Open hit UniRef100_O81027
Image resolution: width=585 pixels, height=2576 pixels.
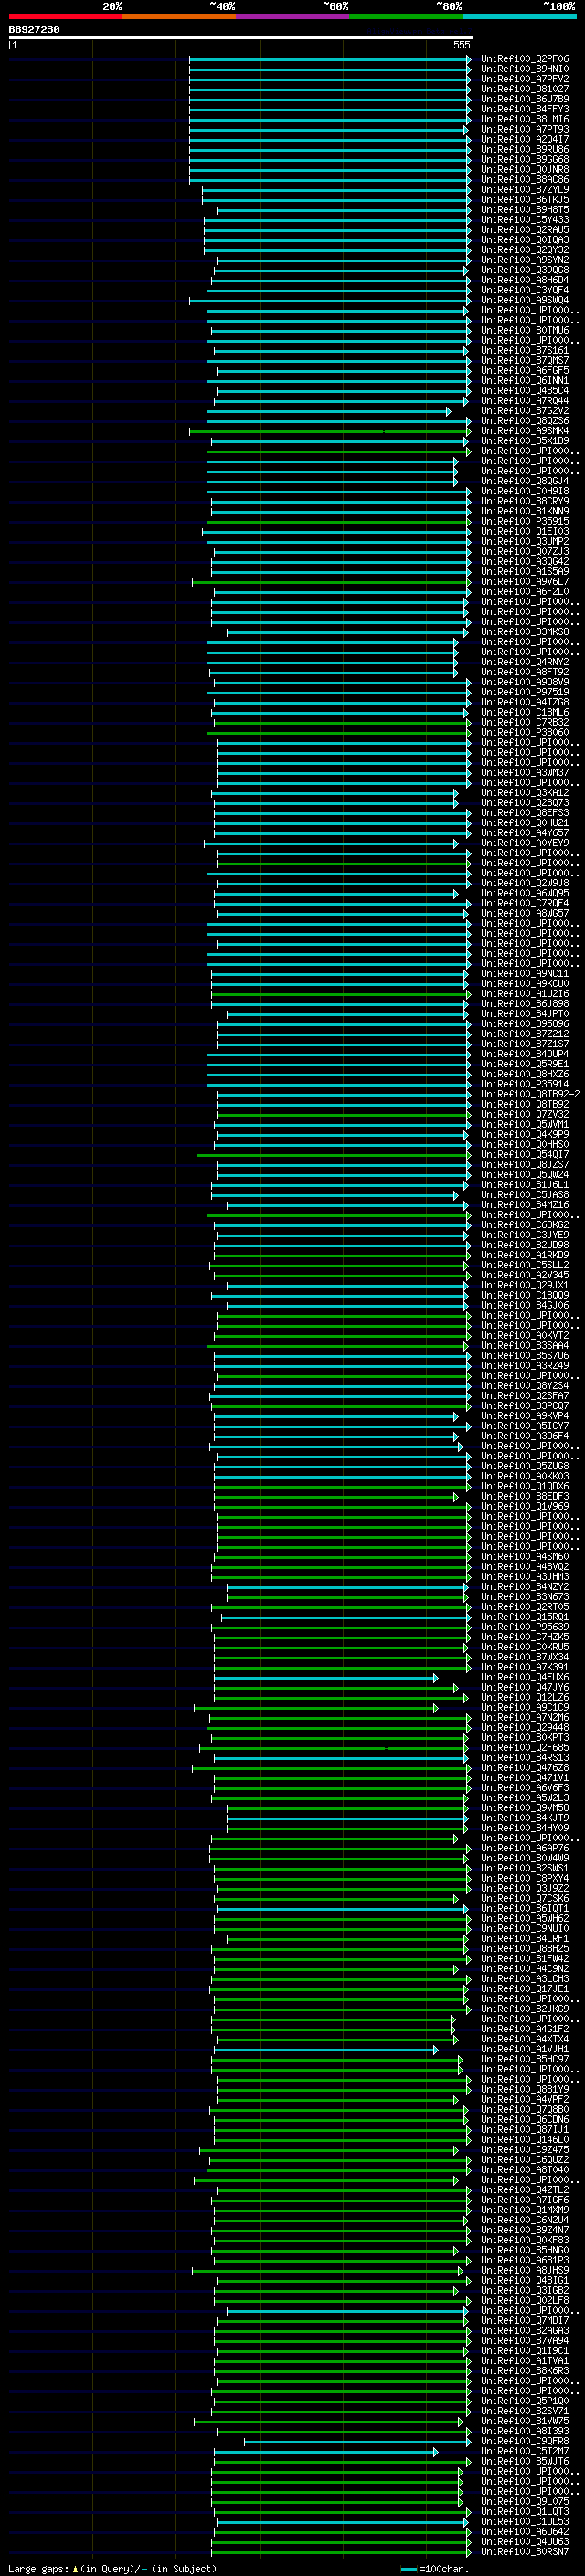pyautogui.click(x=524, y=89)
